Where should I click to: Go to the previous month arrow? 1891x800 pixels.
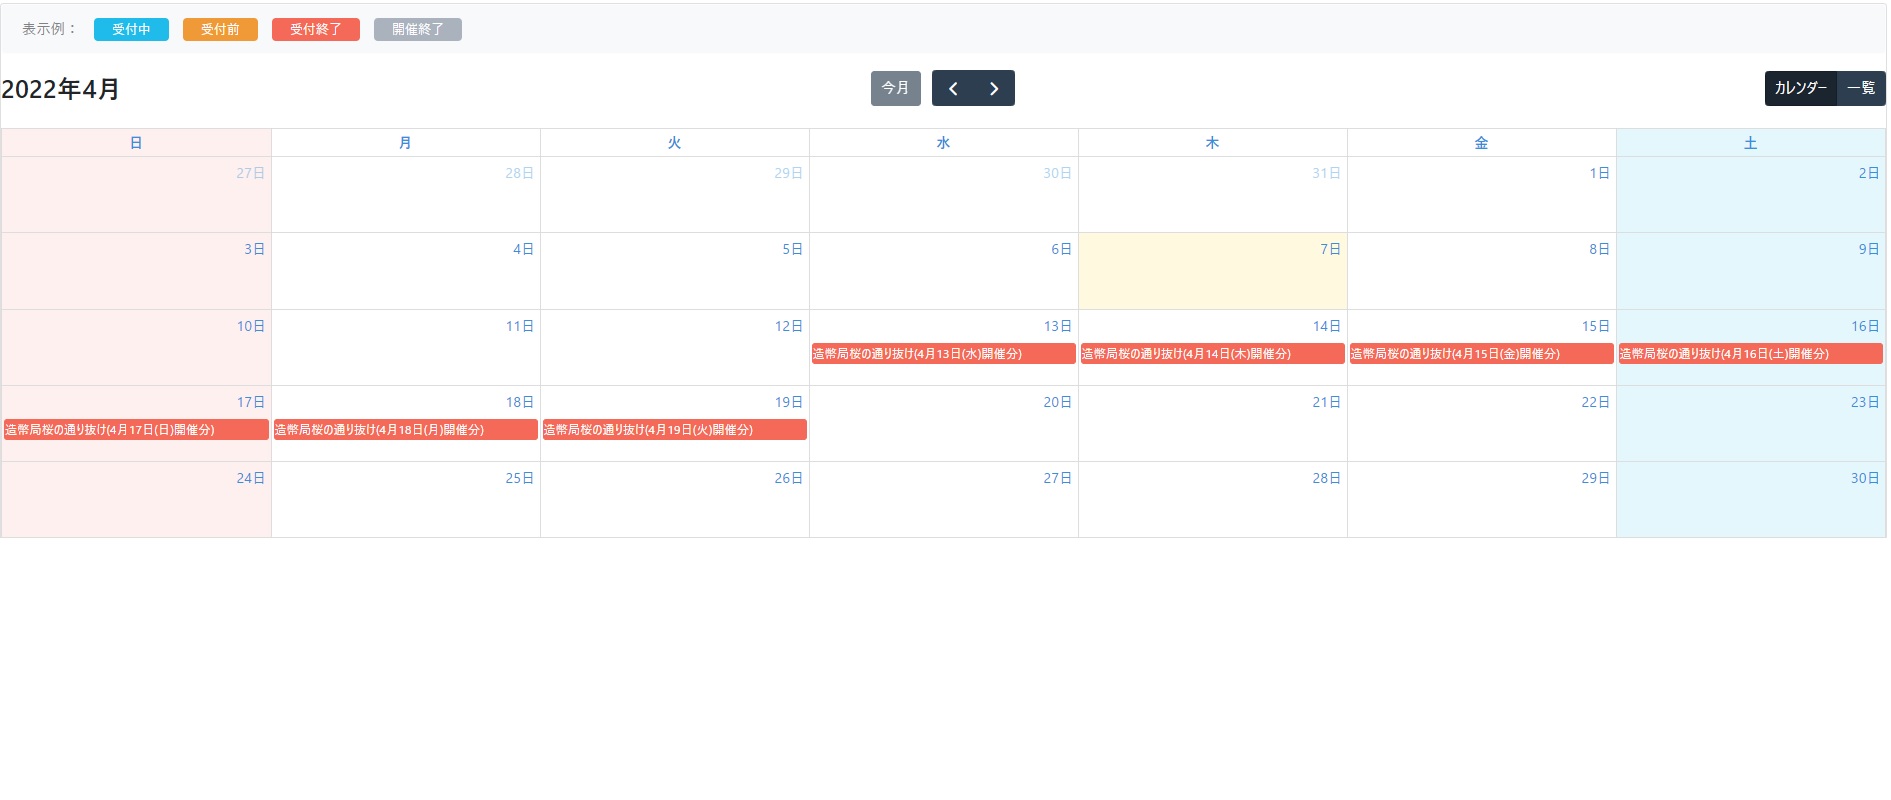pyautogui.click(x=953, y=88)
